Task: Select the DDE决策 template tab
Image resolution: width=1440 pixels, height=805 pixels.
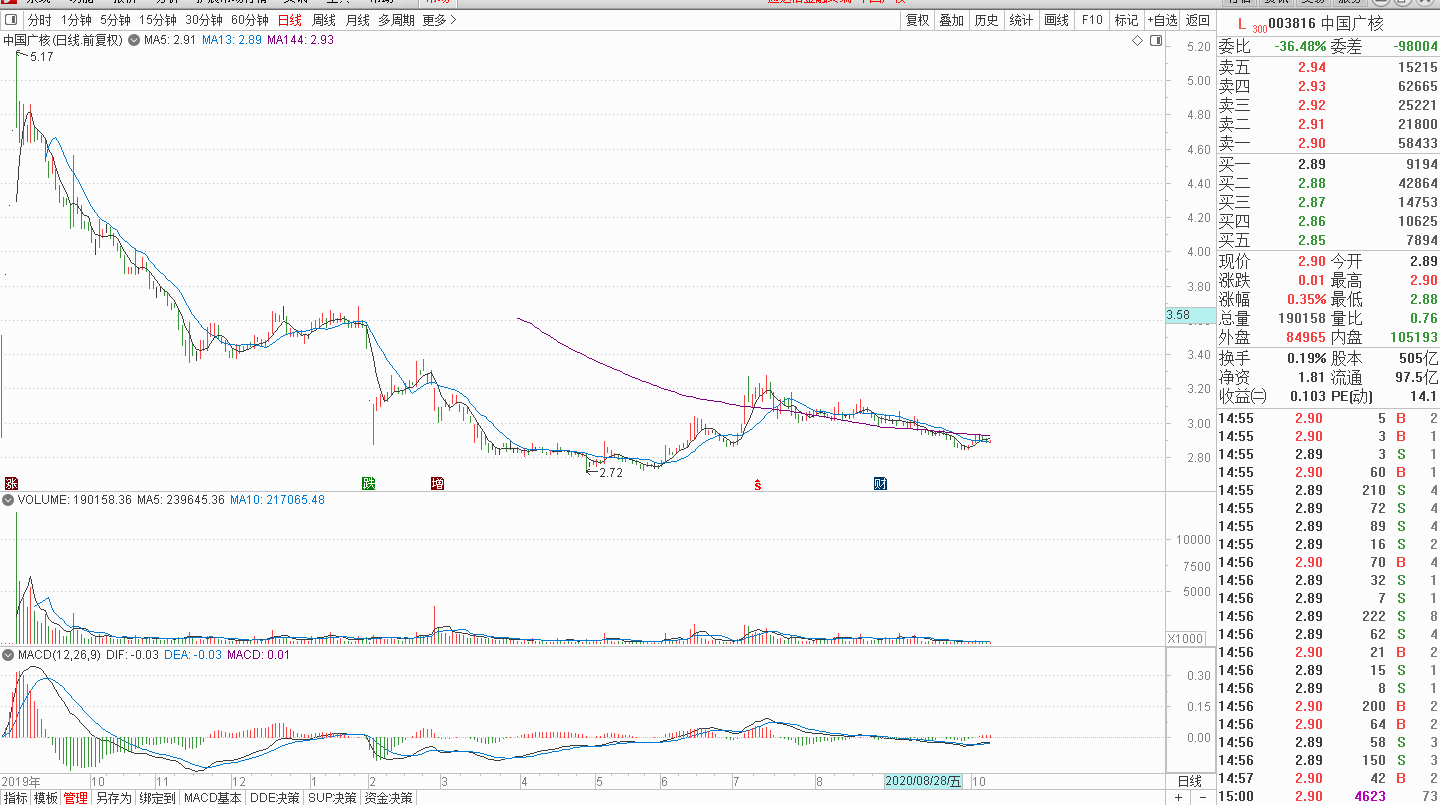Action: point(274,798)
